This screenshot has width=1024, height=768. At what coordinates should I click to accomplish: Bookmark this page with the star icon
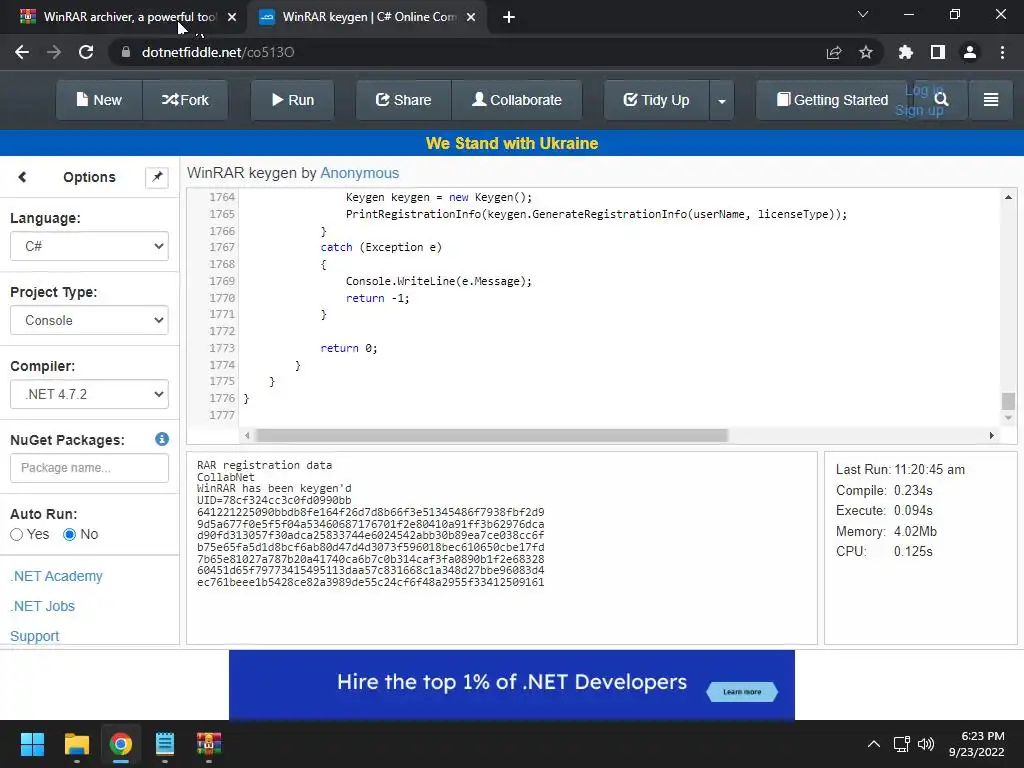[866, 52]
